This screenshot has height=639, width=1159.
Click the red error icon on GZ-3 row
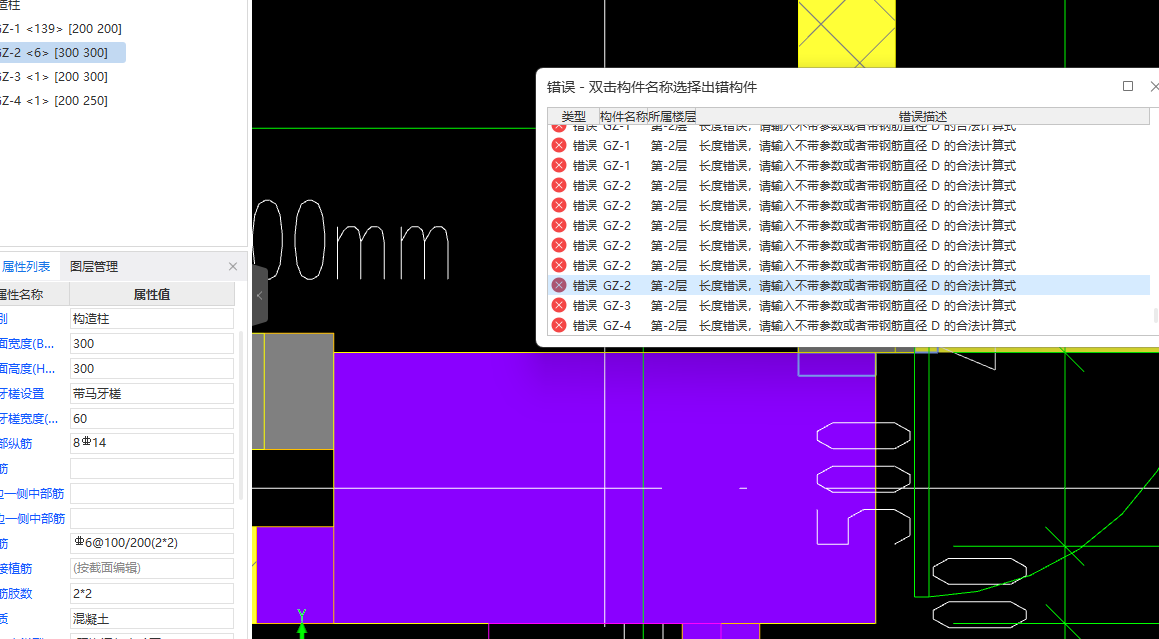tap(559, 305)
